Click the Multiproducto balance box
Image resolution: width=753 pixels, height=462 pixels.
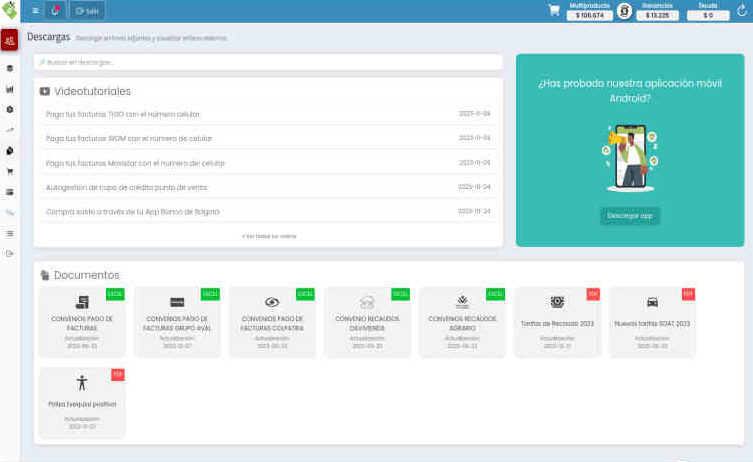589,15
